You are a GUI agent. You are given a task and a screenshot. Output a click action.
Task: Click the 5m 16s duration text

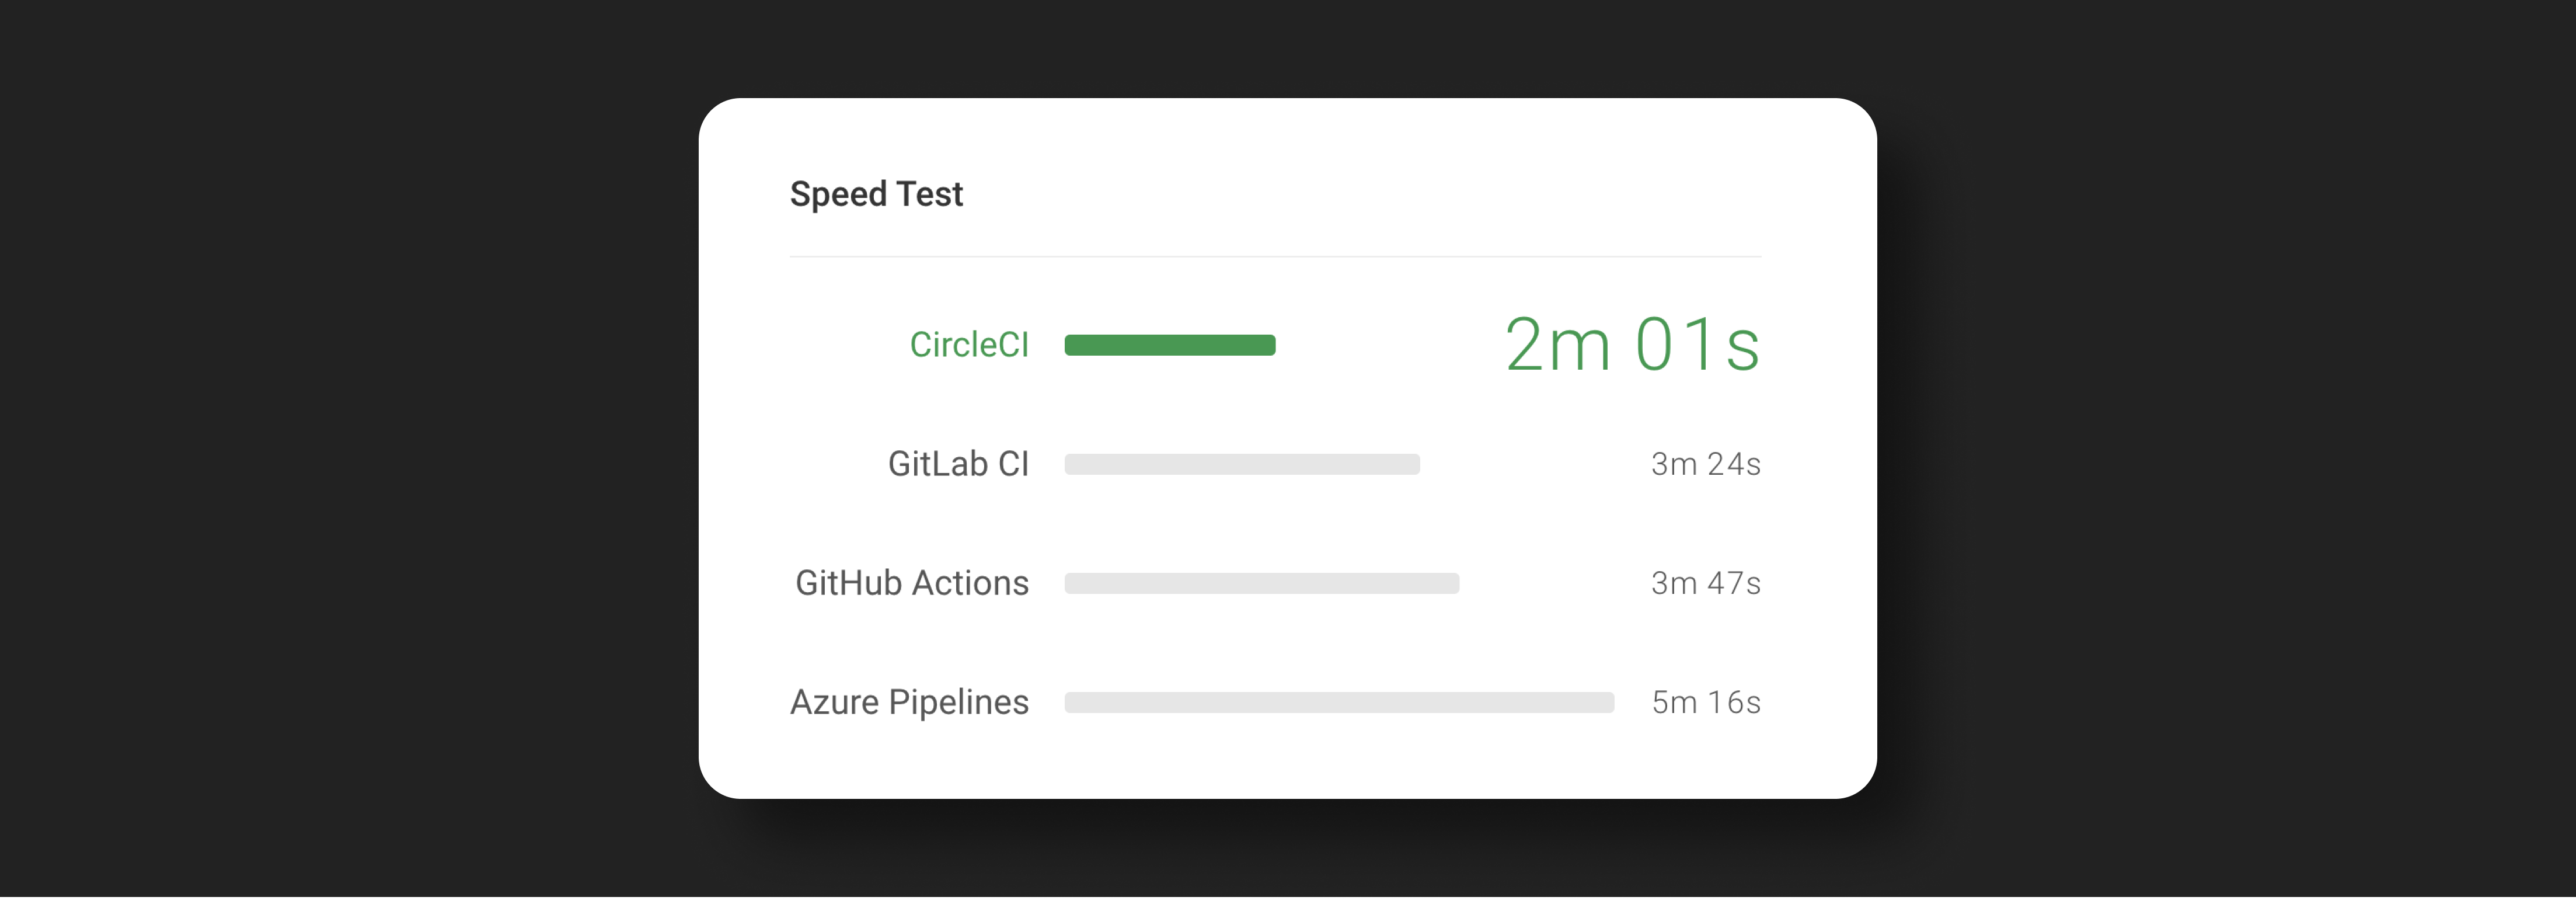tap(1705, 702)
